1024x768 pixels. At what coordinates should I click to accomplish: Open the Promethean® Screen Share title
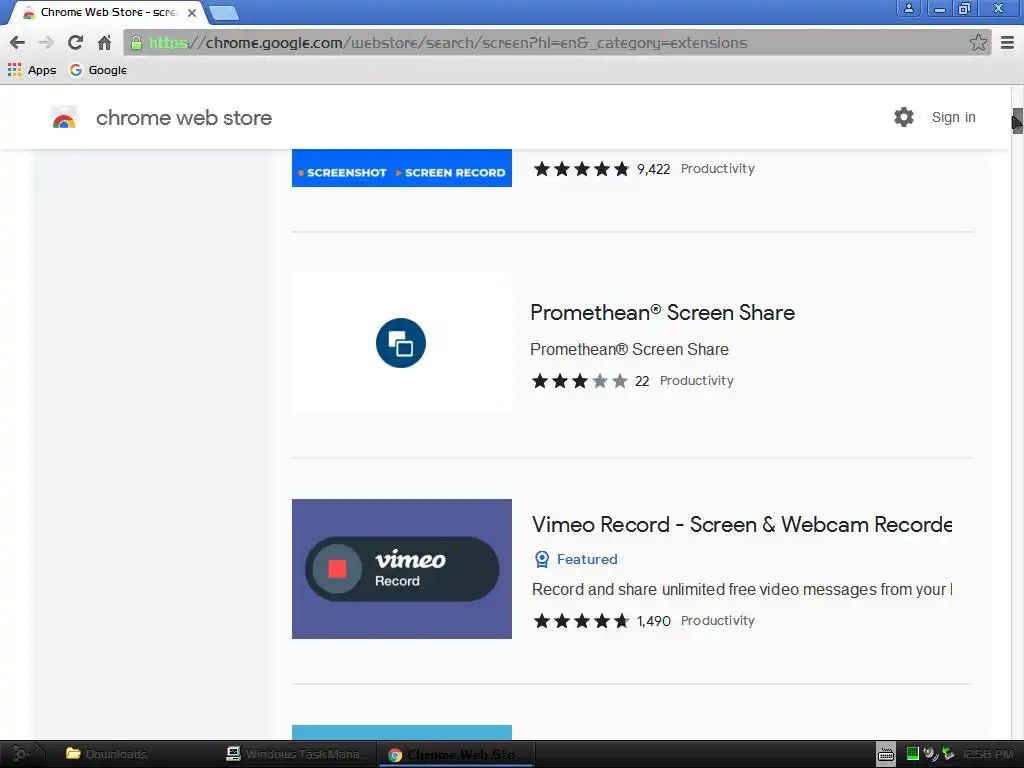[662, 313]
